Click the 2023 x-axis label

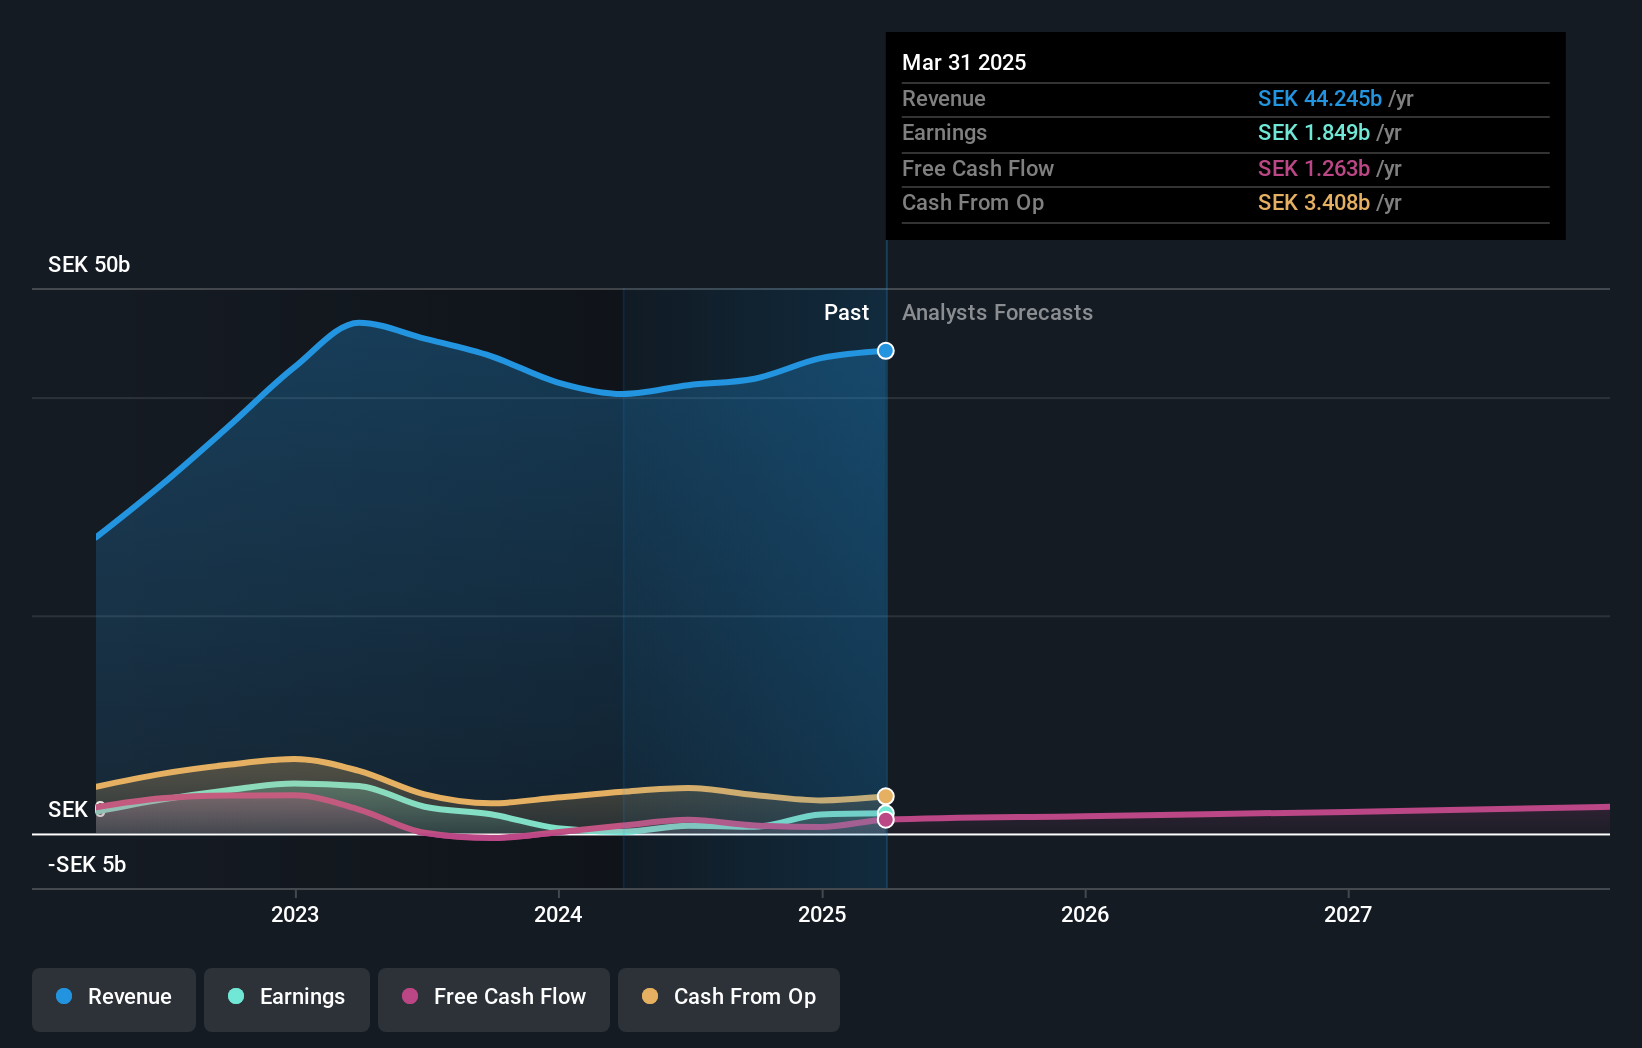295,914
